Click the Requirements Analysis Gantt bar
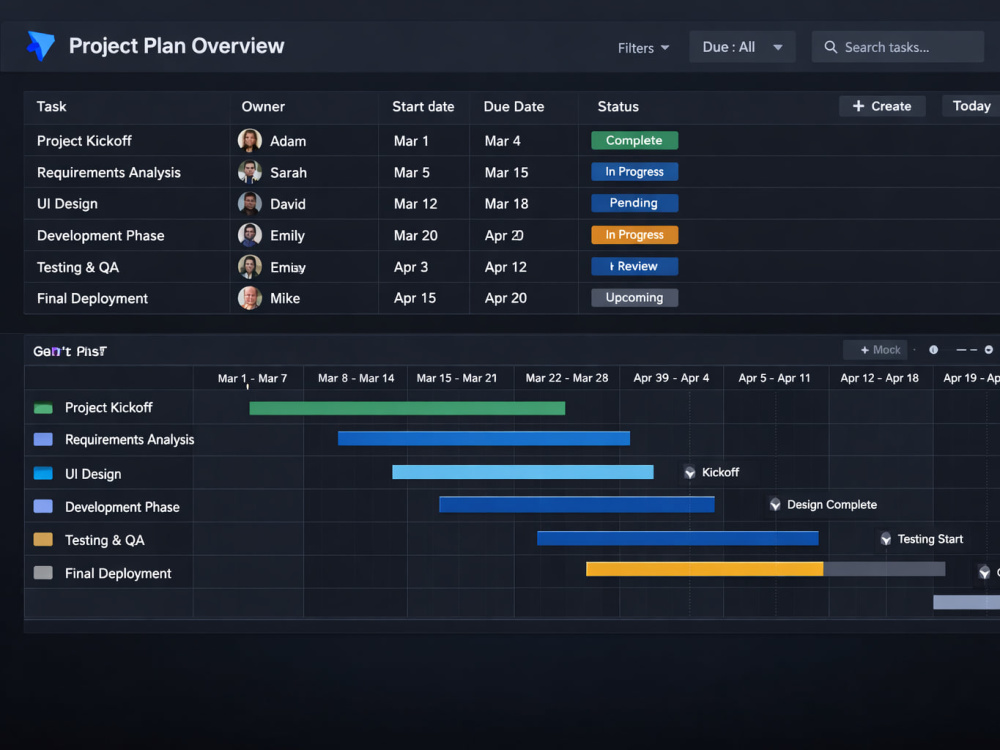The height and width of the screenshot is (750, 1000). (484, 438)
